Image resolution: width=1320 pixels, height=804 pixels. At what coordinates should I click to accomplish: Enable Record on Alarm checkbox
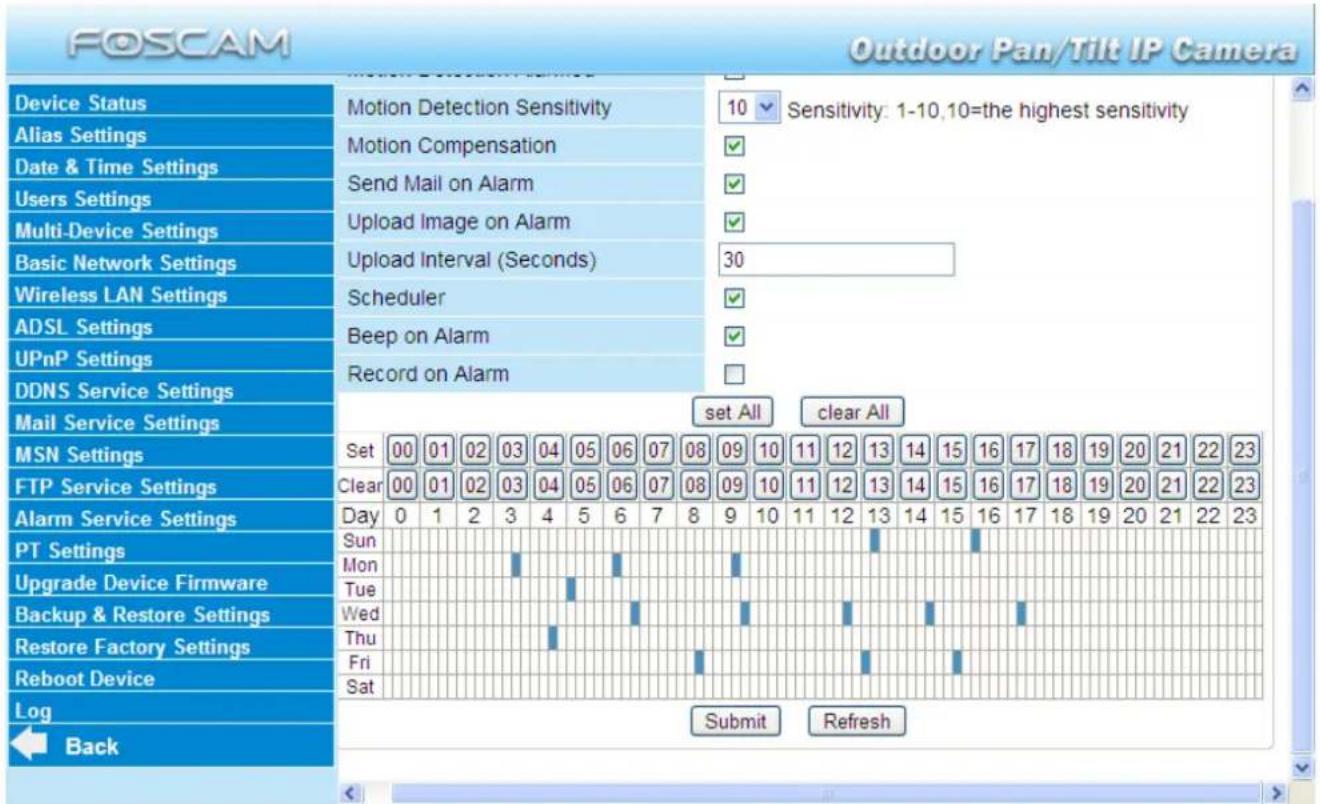734,374
